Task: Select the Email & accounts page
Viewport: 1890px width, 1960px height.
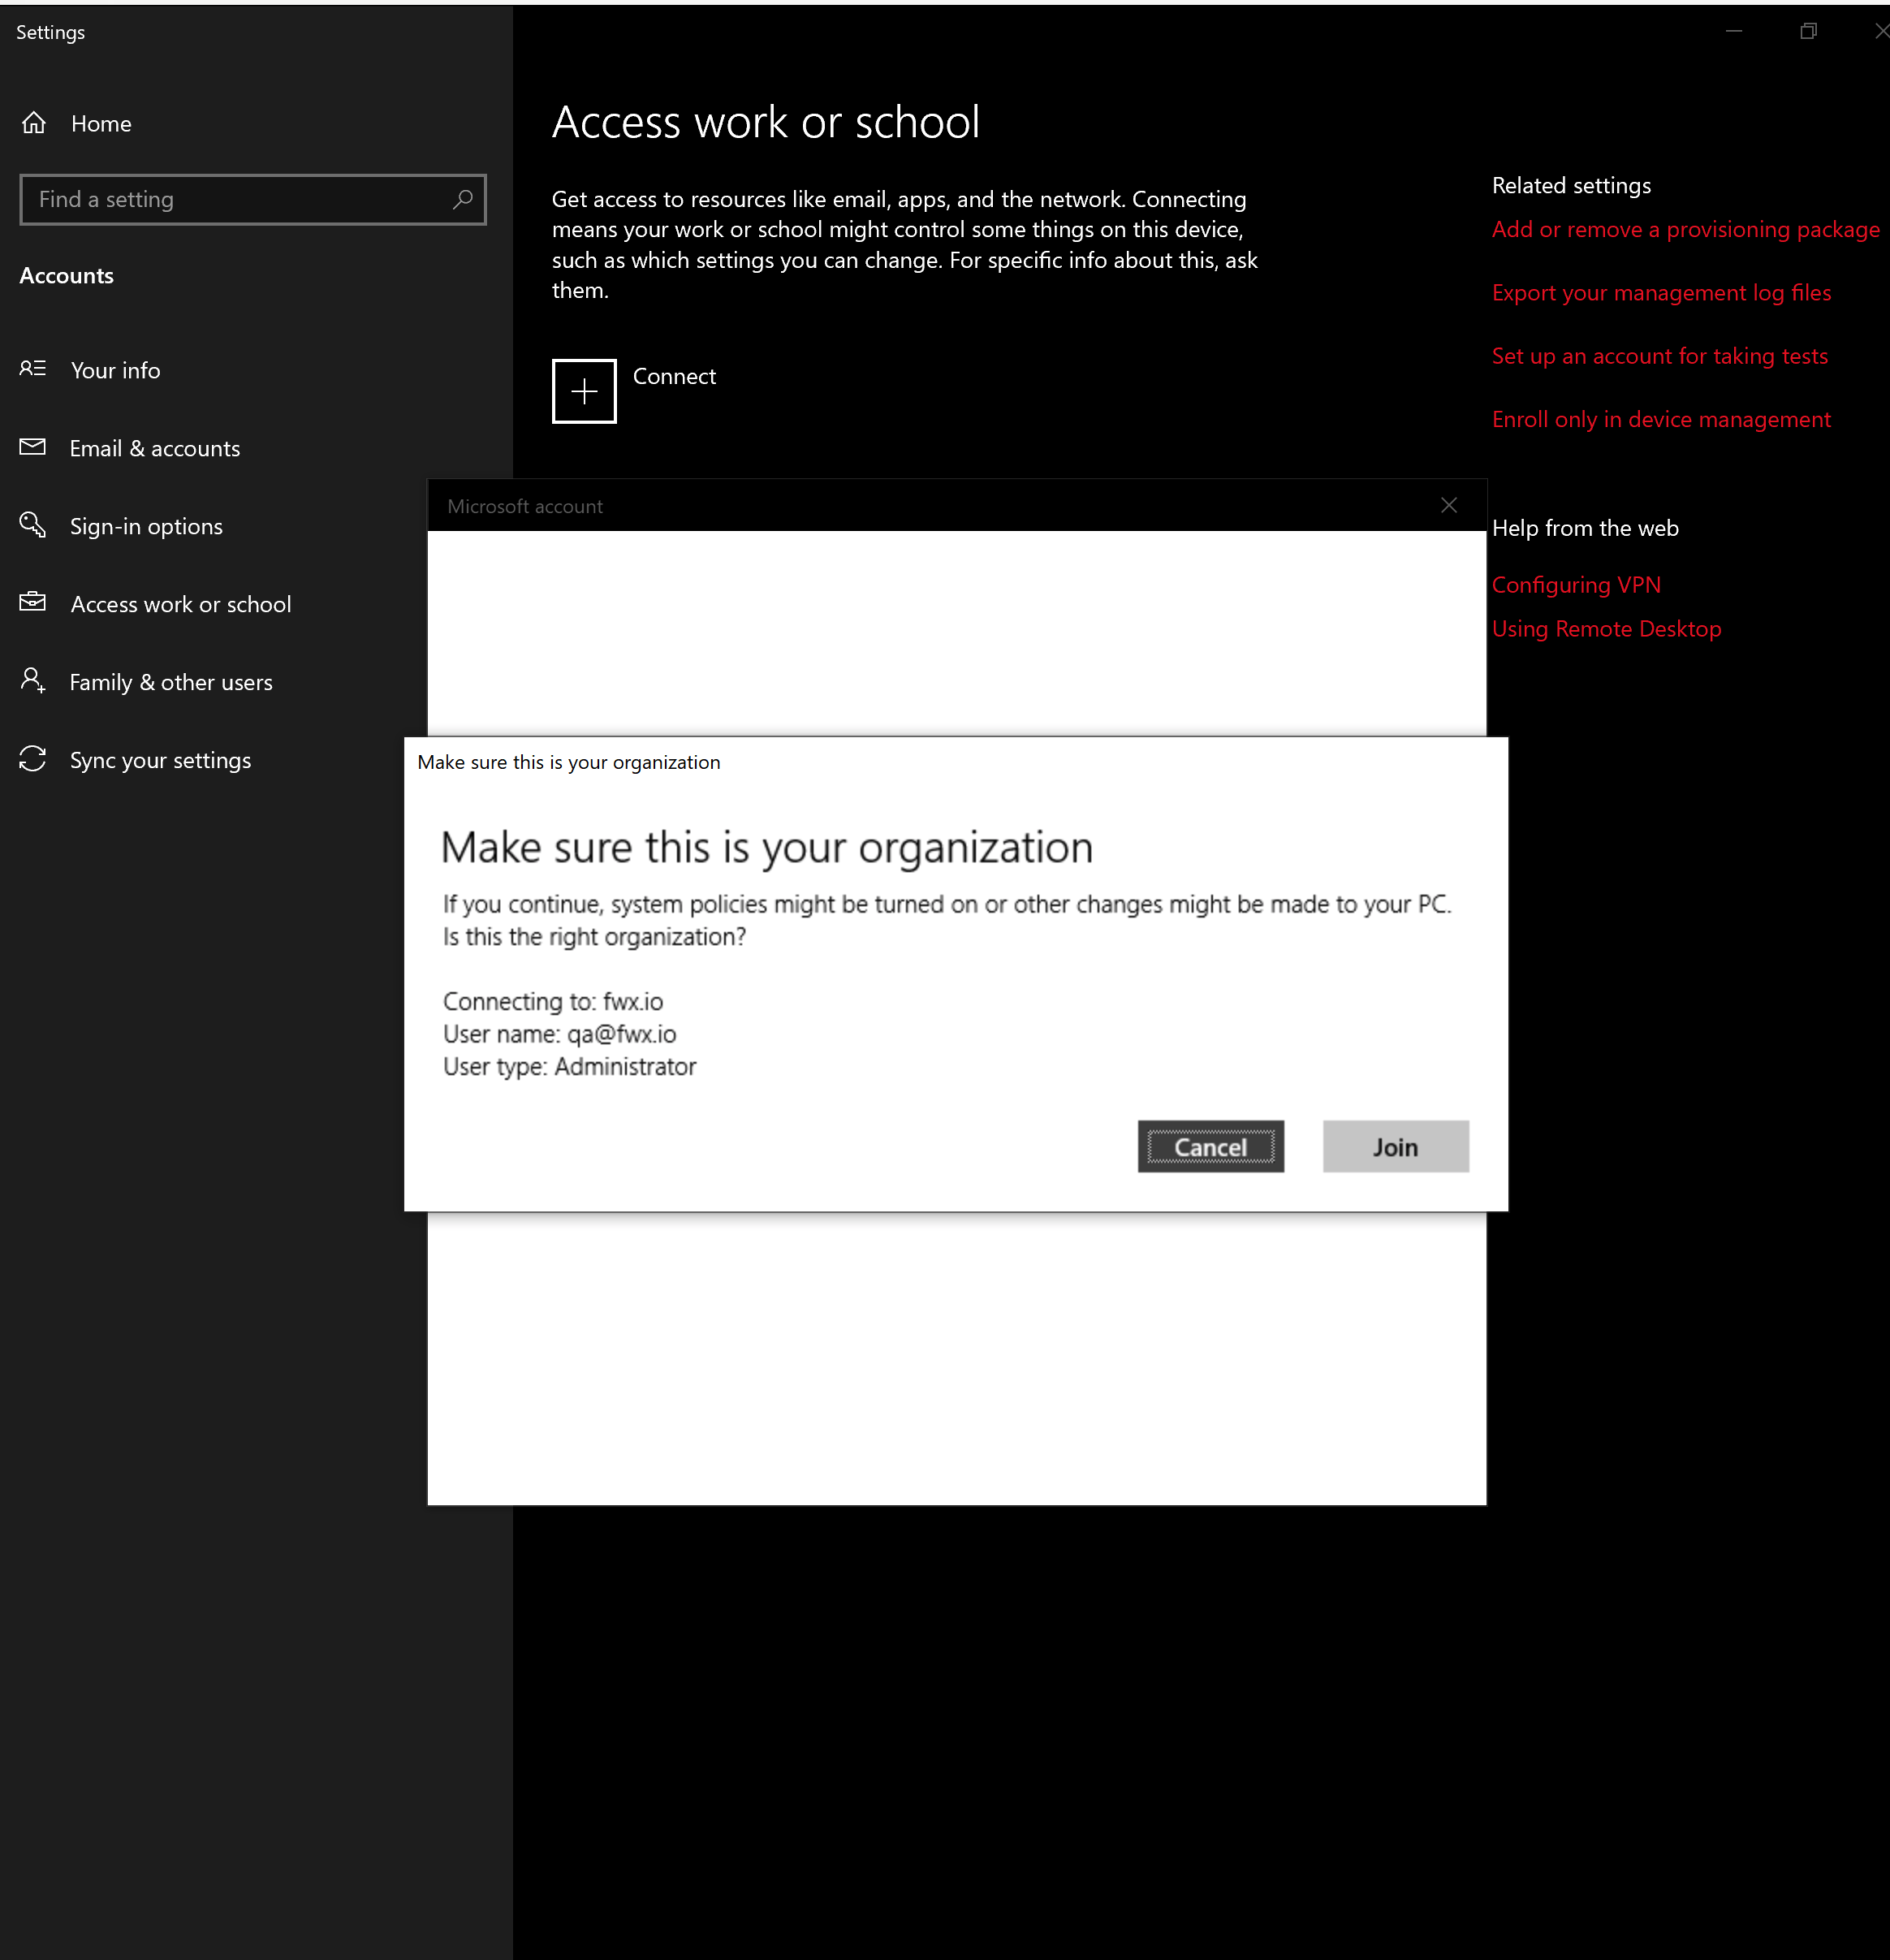Action: [x=154, y=448]
